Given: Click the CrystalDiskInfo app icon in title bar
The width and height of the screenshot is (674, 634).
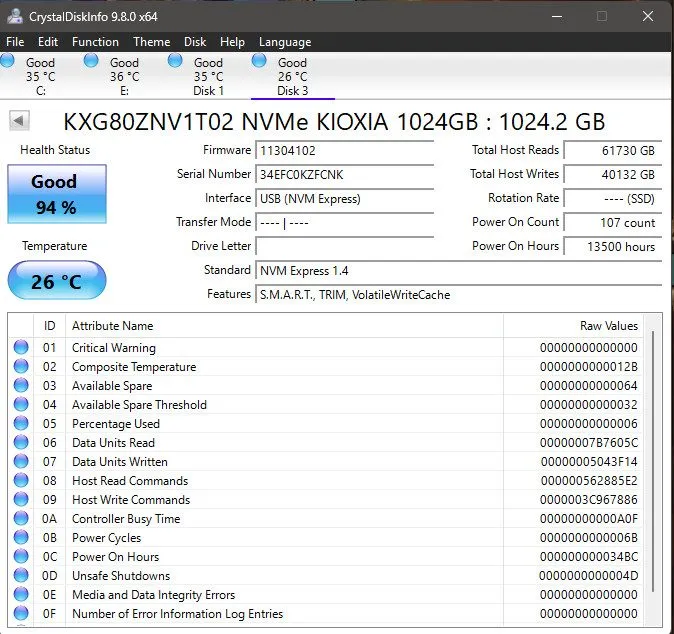Looking at the screenshot, I should [x=15, y=16].
